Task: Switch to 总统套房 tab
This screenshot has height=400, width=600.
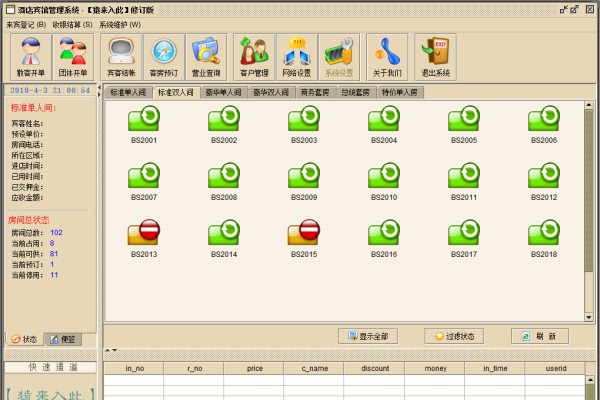Action: [x=355, y=93]
